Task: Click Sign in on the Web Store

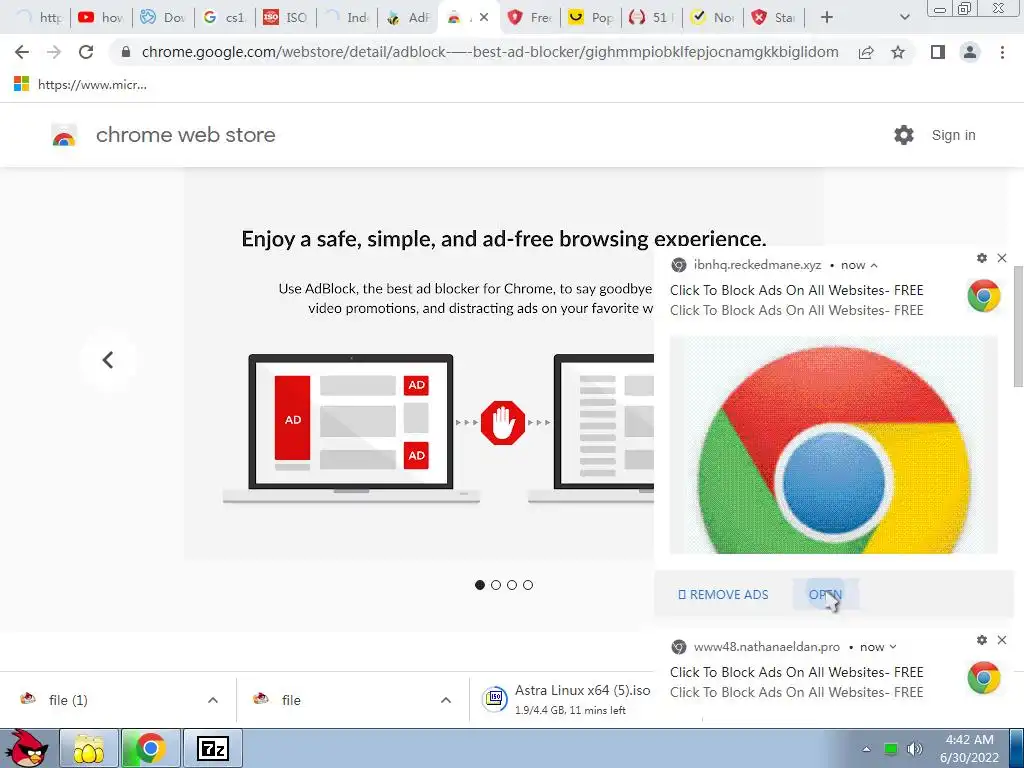Action: coord(953,135)
